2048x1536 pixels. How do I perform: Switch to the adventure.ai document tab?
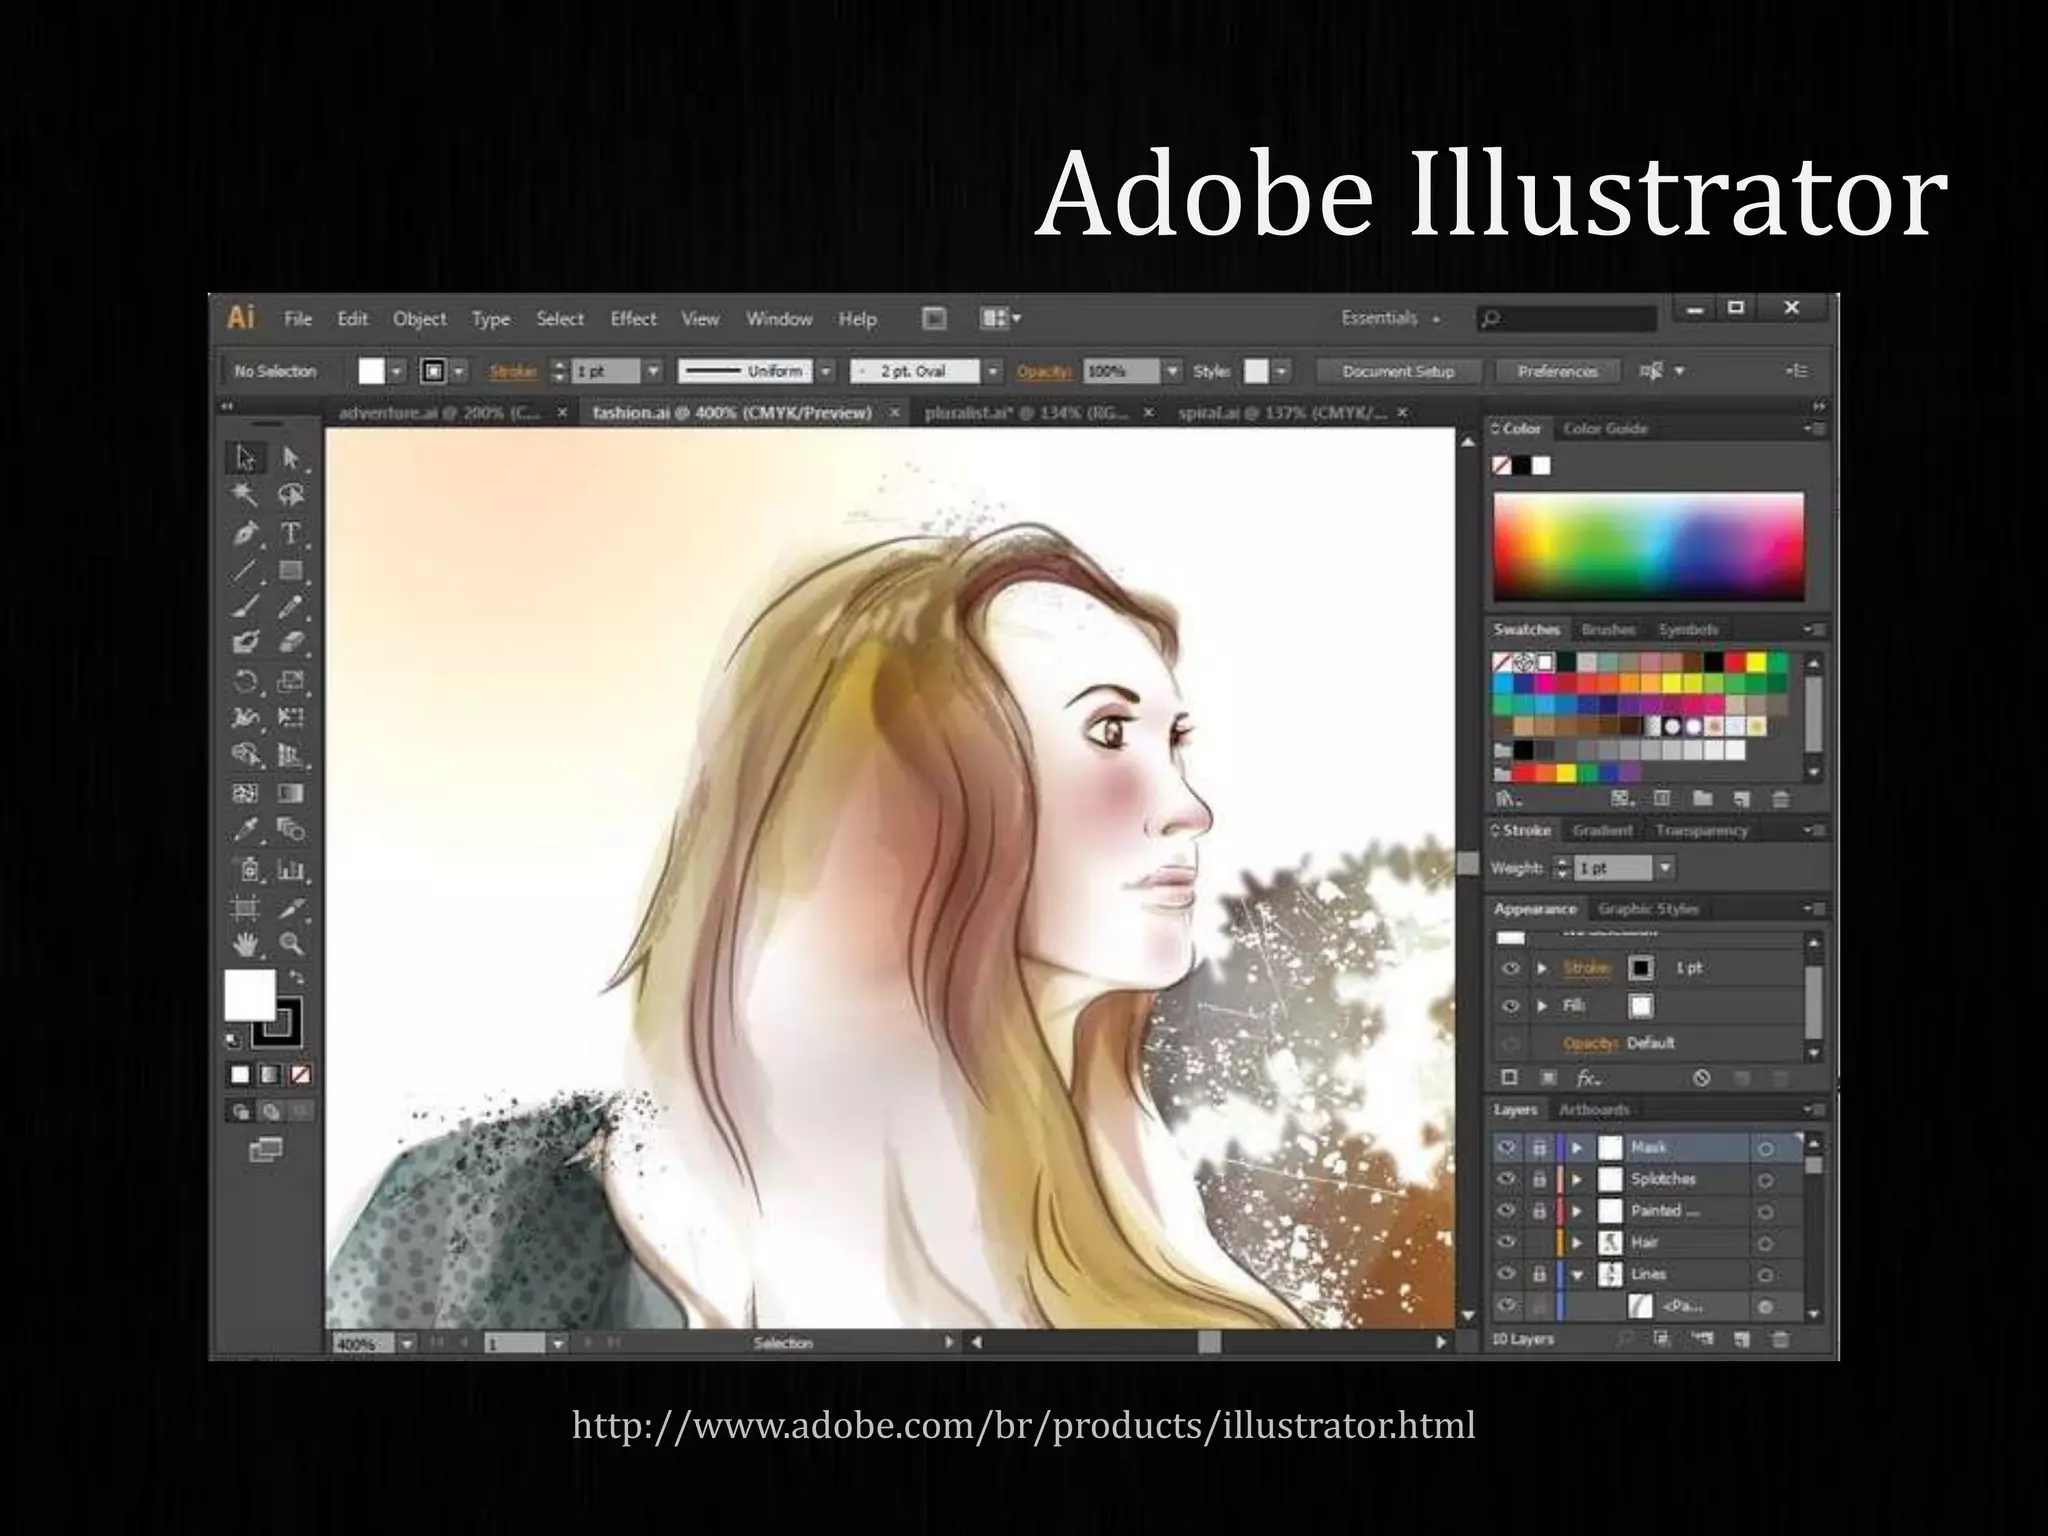coord(439,412)
